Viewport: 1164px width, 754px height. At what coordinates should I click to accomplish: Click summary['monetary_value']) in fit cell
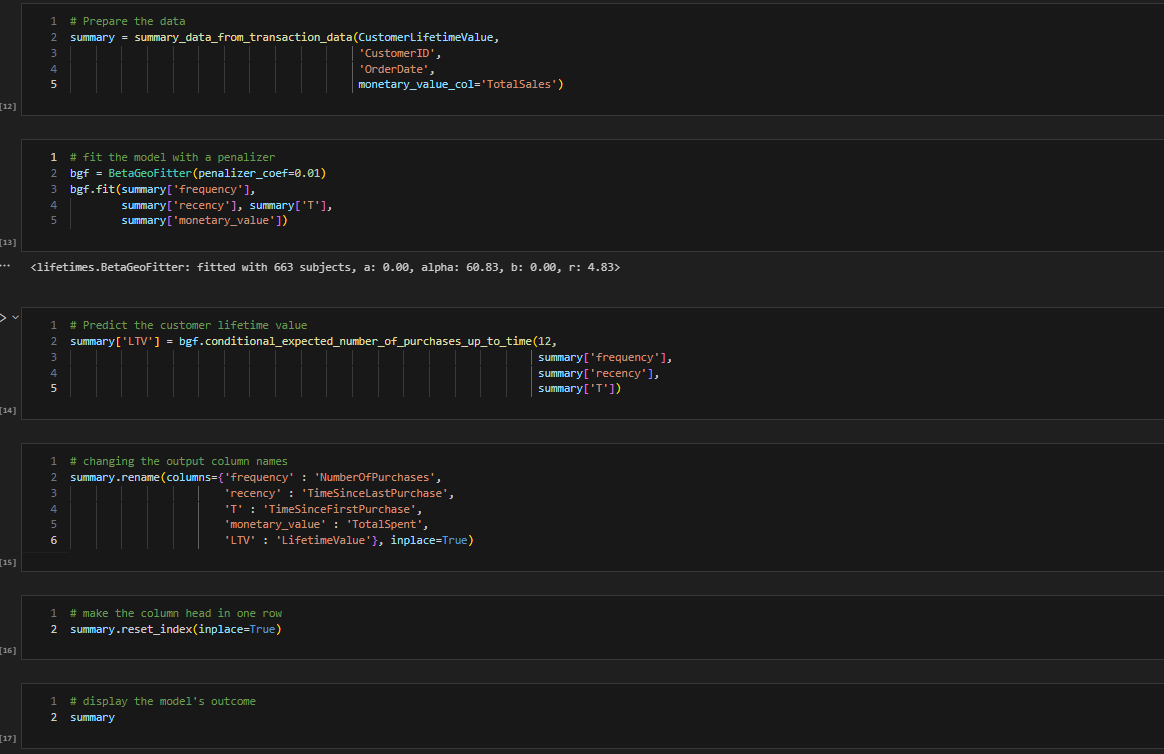pyautogui.click(x=204, y=220)
